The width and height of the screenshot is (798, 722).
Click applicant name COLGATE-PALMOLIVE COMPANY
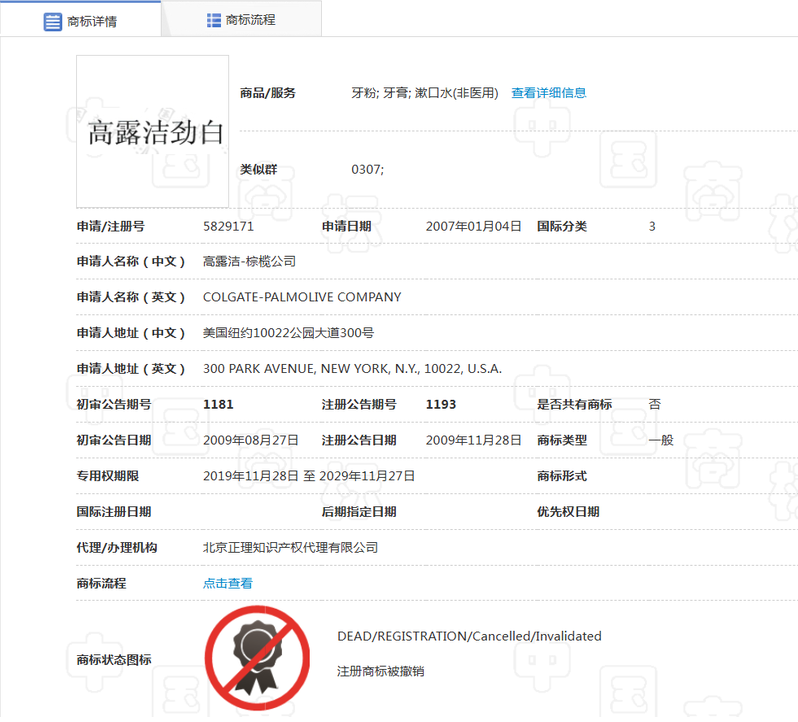pos(302,297)
